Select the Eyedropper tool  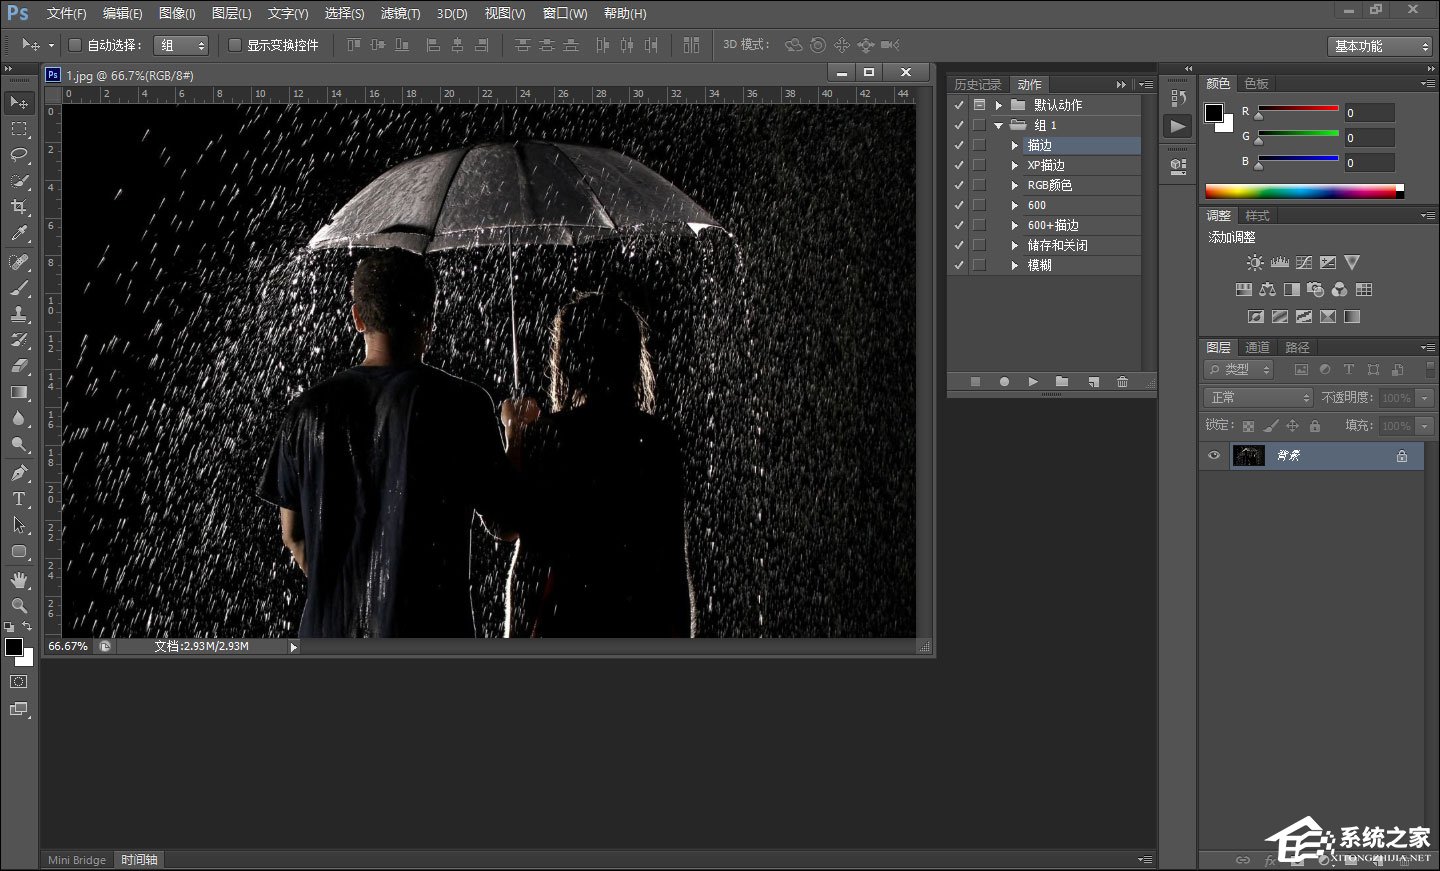19,234
